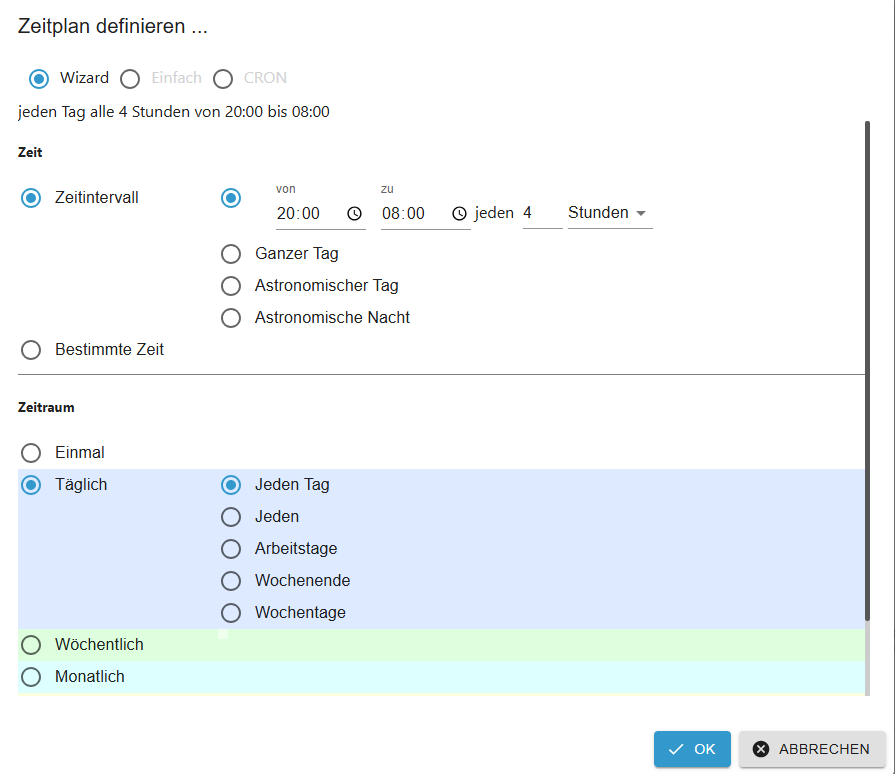Screen dimensions: 895x774
Task: Select Wochenende under Täglich
Action: pyautogui.click(x=231, y=581)
